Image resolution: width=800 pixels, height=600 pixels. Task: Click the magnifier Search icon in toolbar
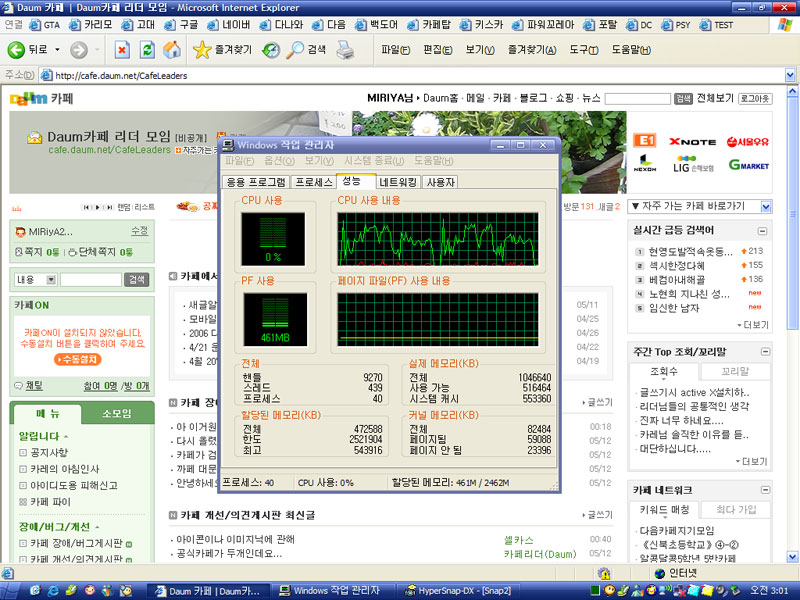[296, 49]
